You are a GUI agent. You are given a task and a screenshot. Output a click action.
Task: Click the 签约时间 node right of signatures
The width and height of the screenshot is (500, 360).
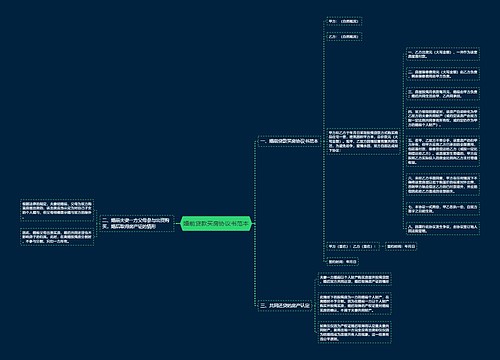401,247
